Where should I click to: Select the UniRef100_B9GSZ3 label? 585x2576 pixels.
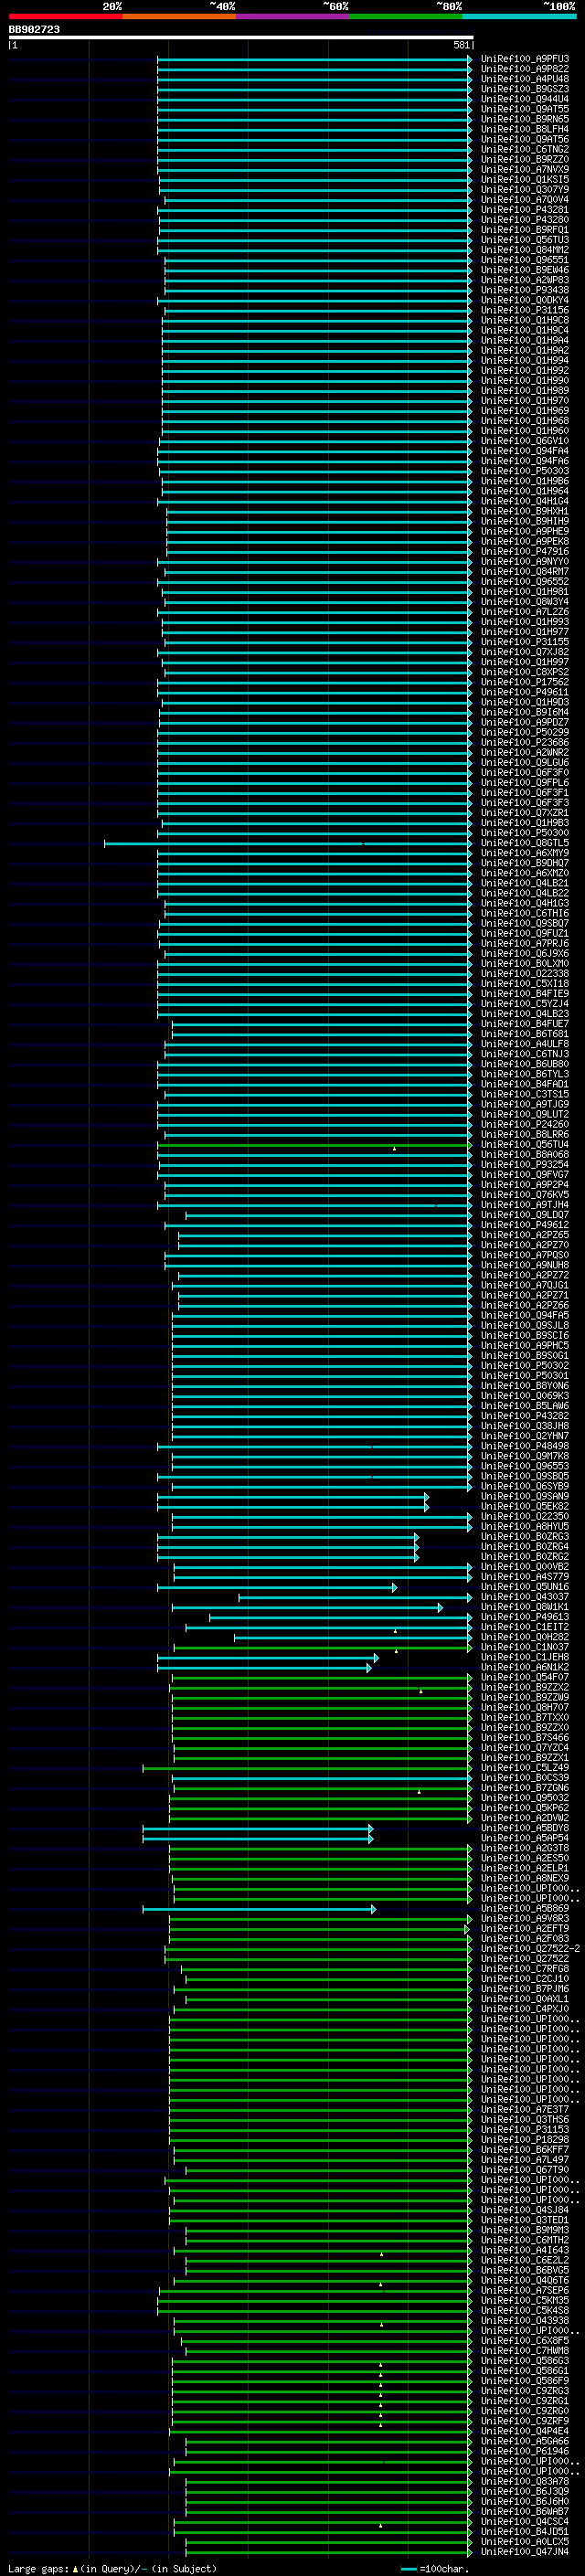pos(524,89)
